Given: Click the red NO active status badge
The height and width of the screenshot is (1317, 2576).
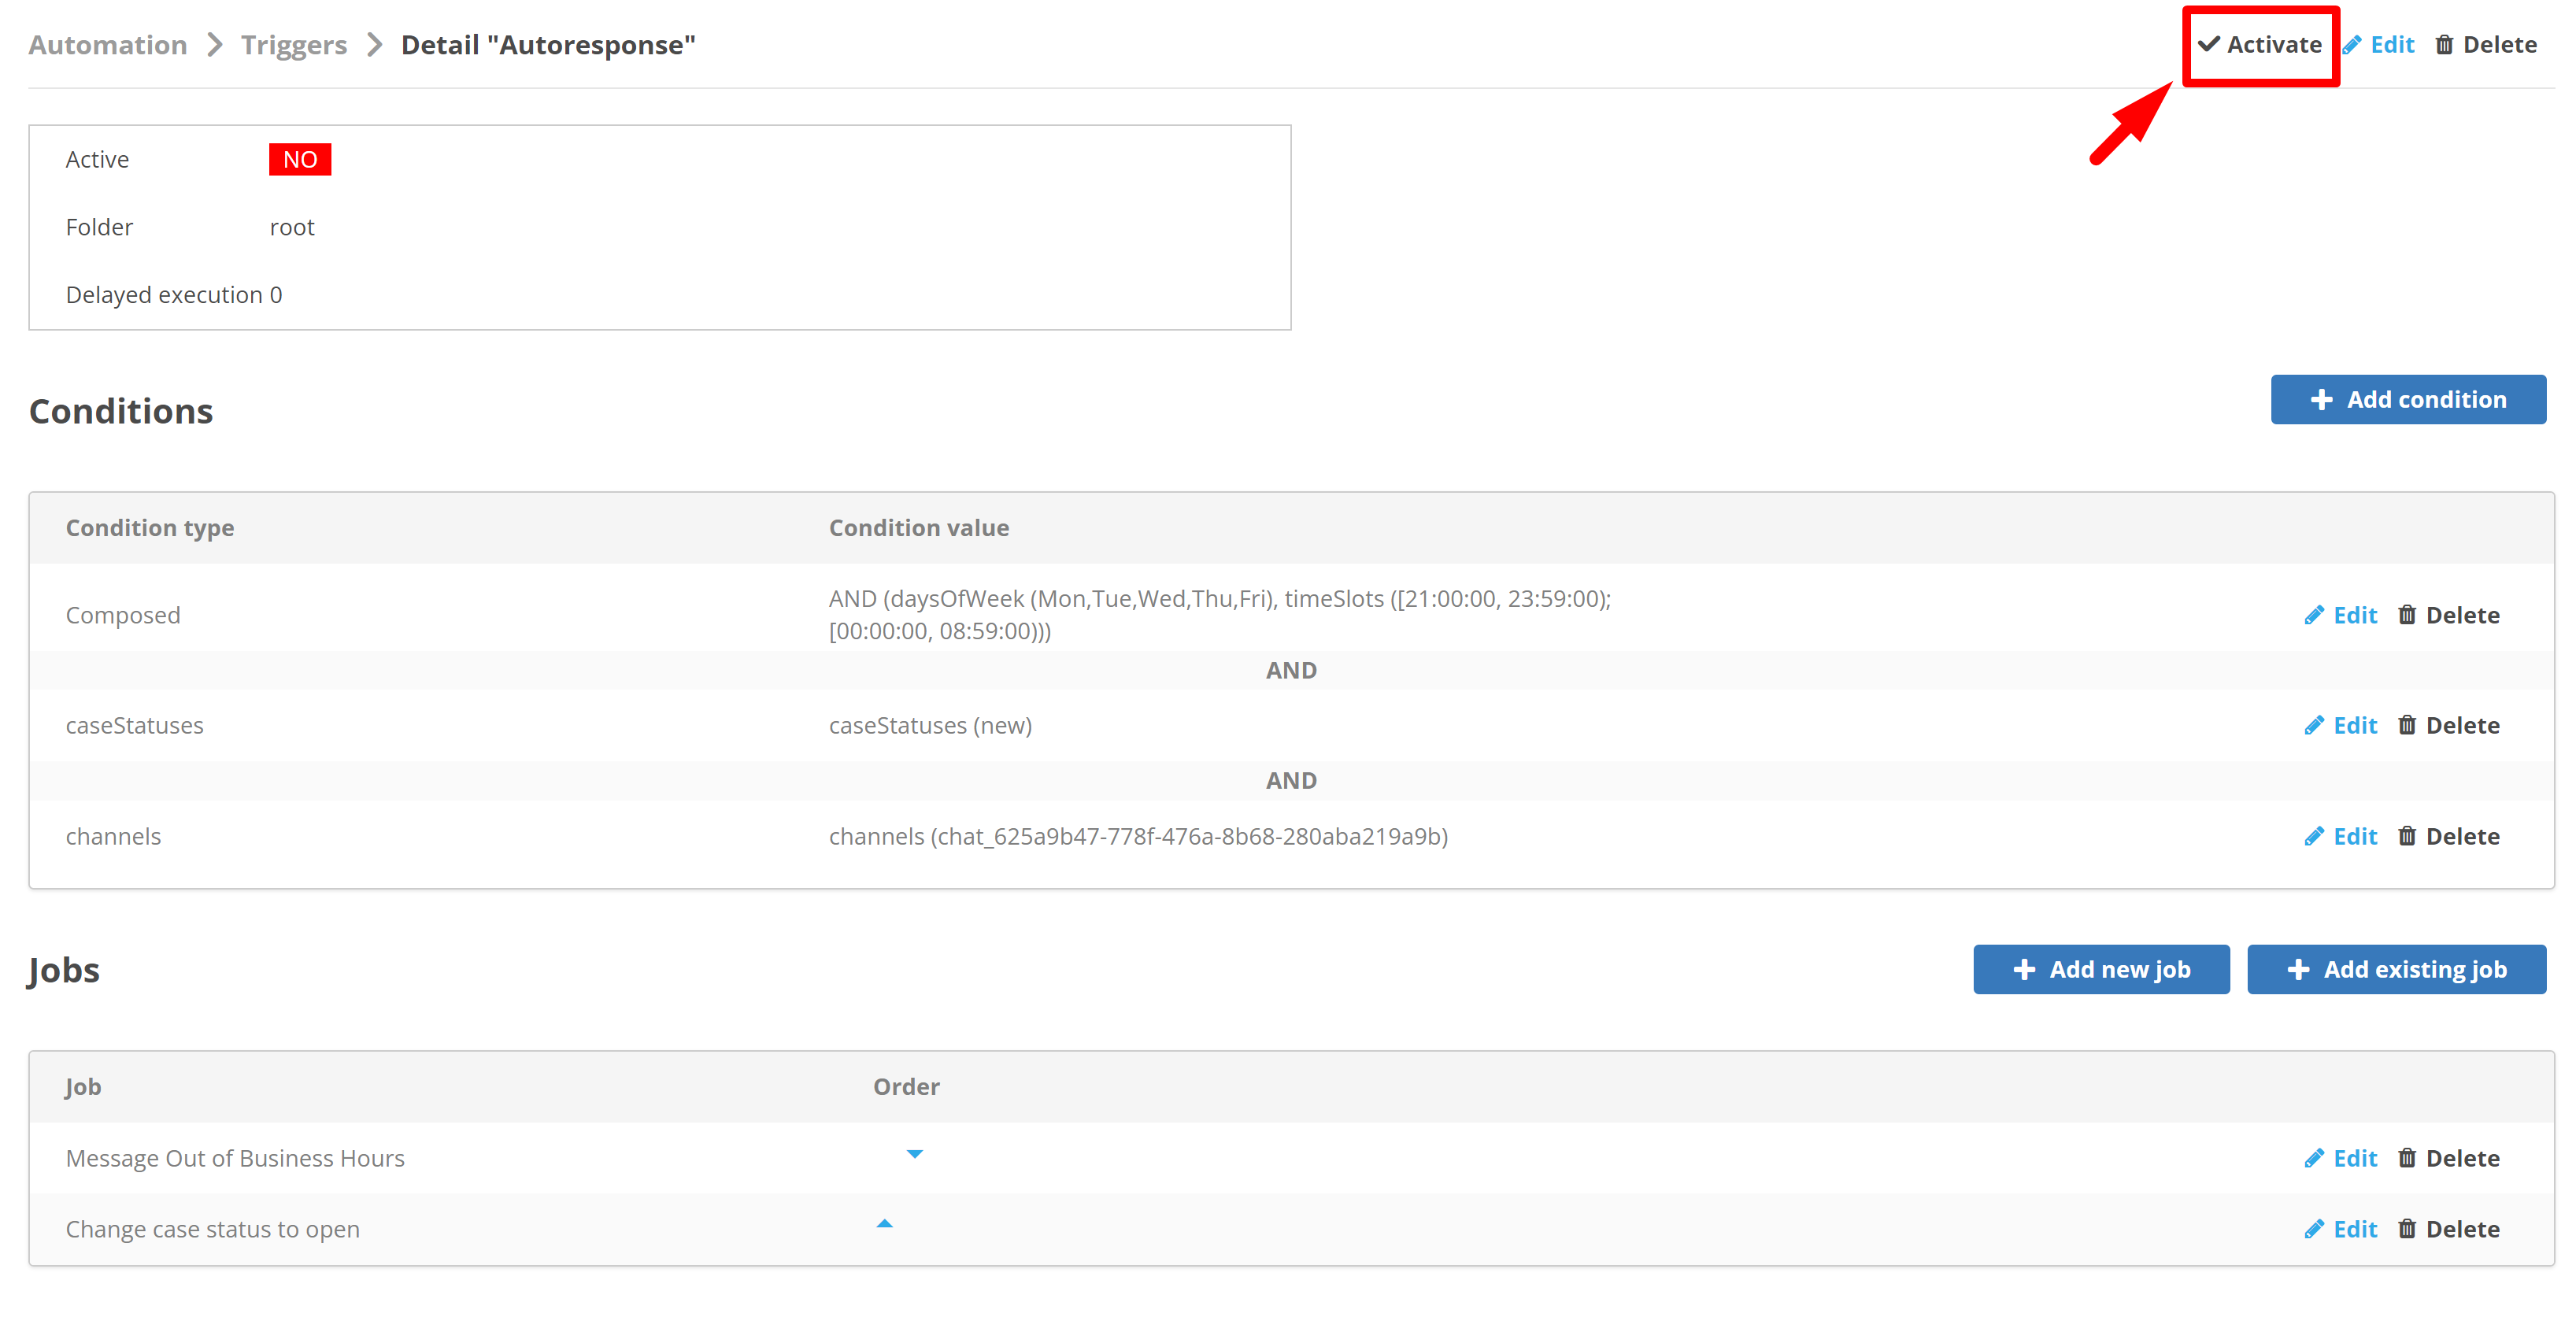Looking at the screenshot, I should pyautogui.click(x=300, y=159).
